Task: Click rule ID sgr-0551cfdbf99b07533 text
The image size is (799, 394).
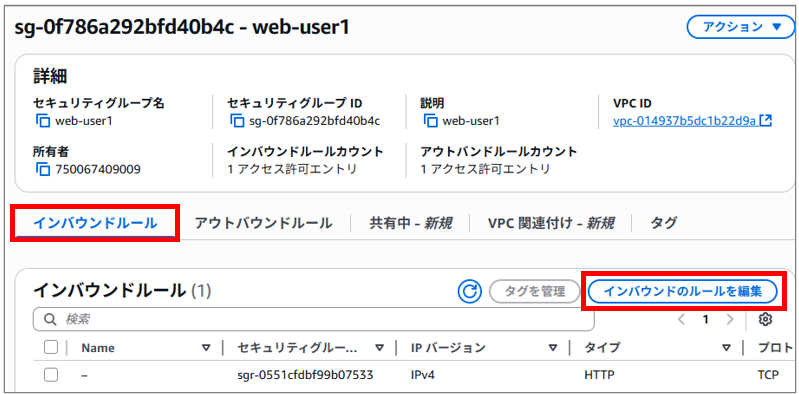Action: click(306, 376)
